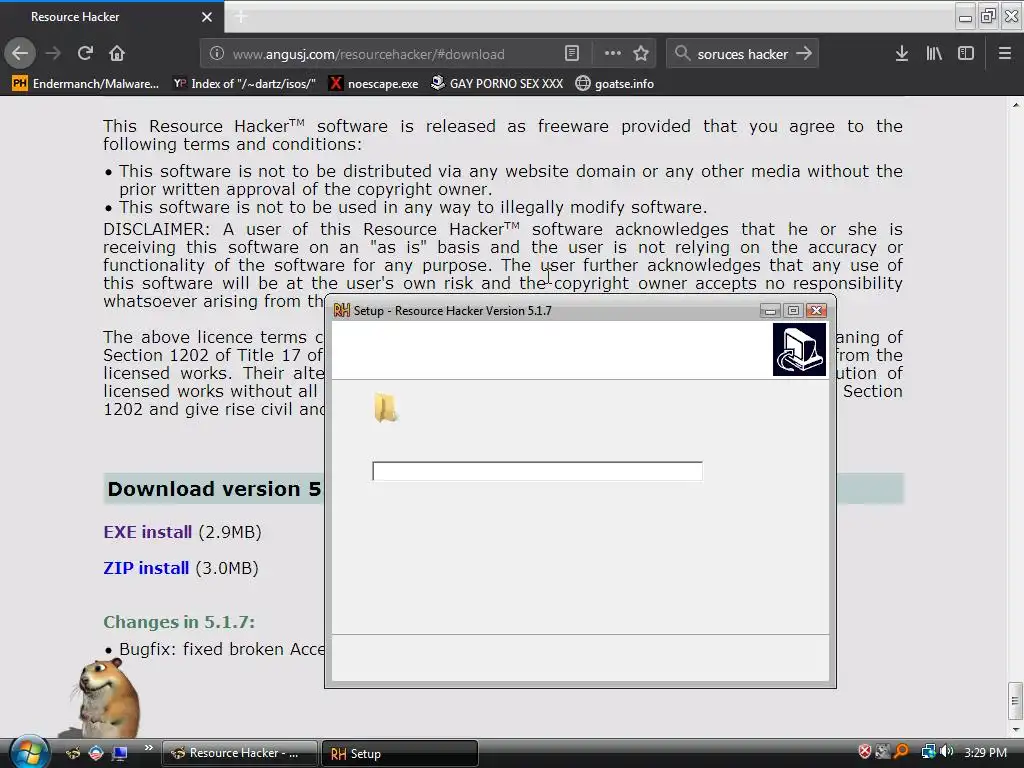This screenshot has height=768, width=1024.
Task: Close the Setup dialog window
Action: [816, 310]
